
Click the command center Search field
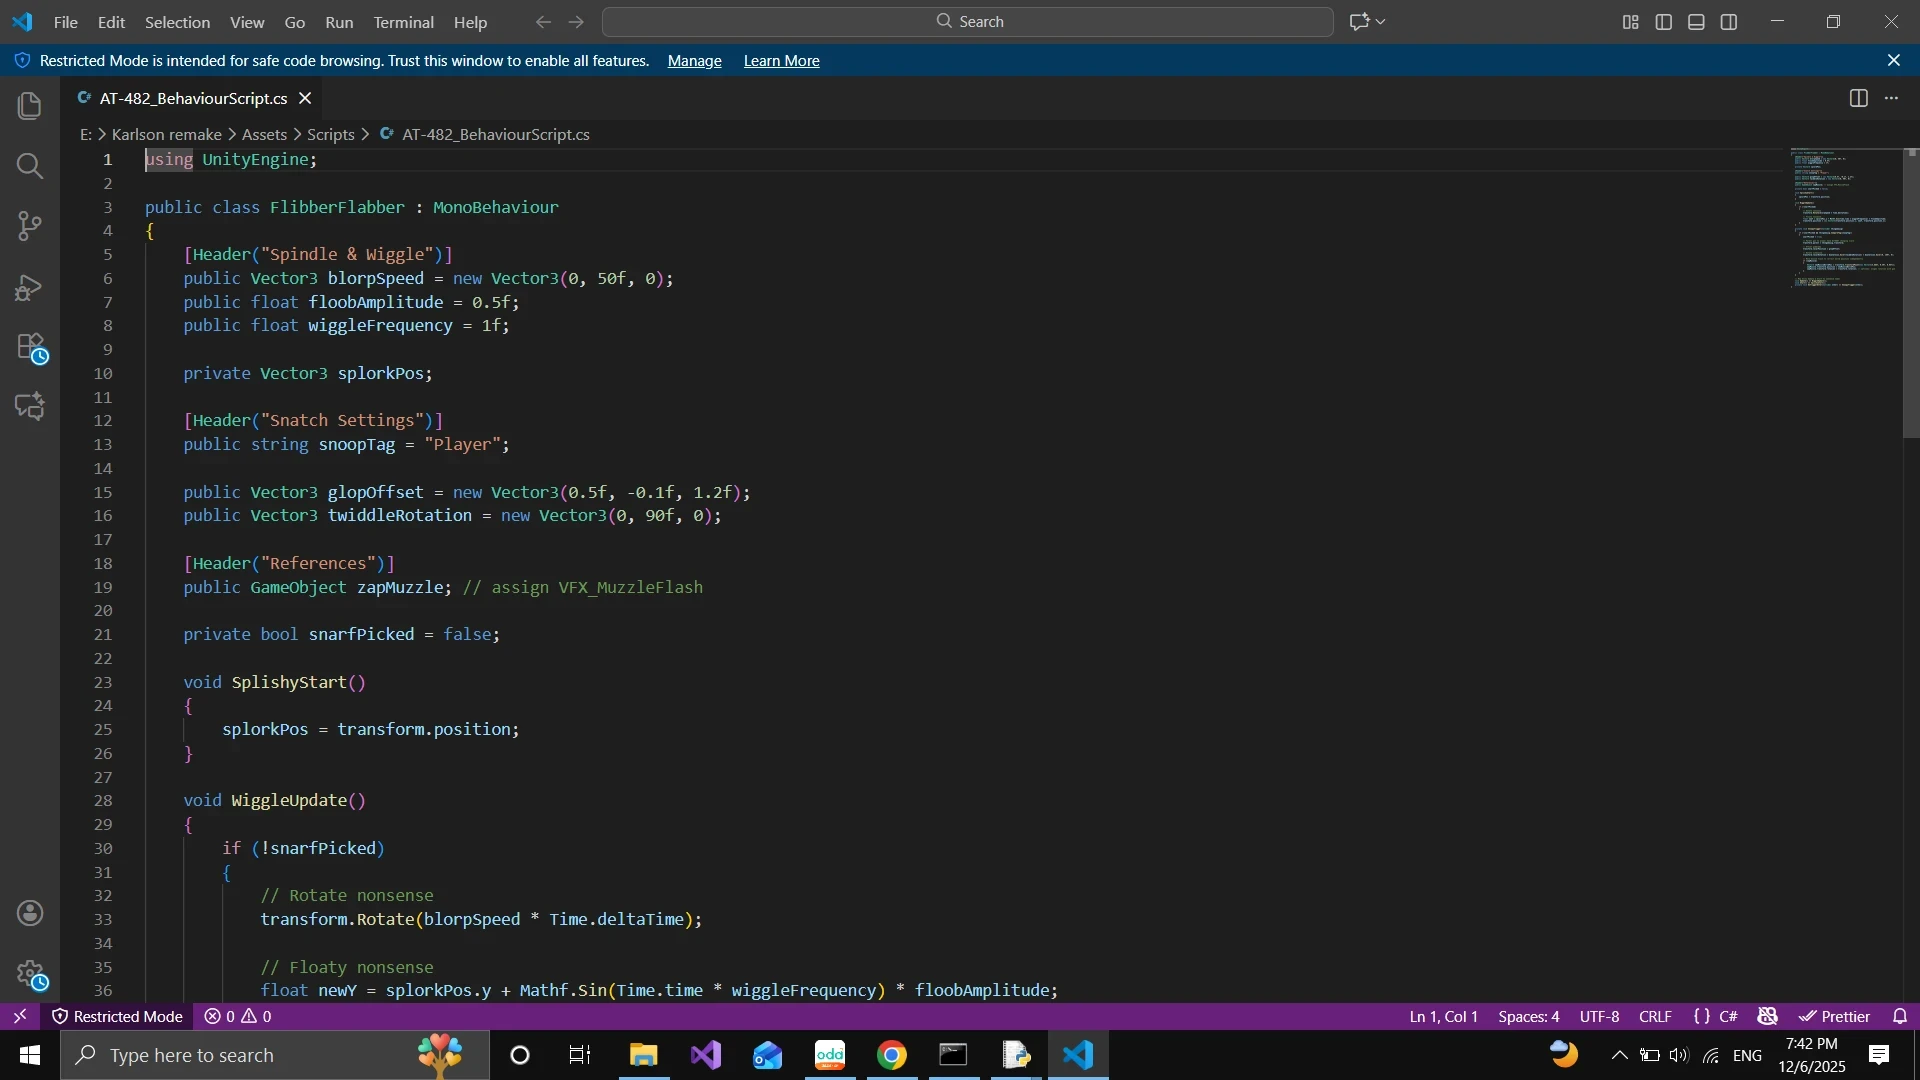968,22
